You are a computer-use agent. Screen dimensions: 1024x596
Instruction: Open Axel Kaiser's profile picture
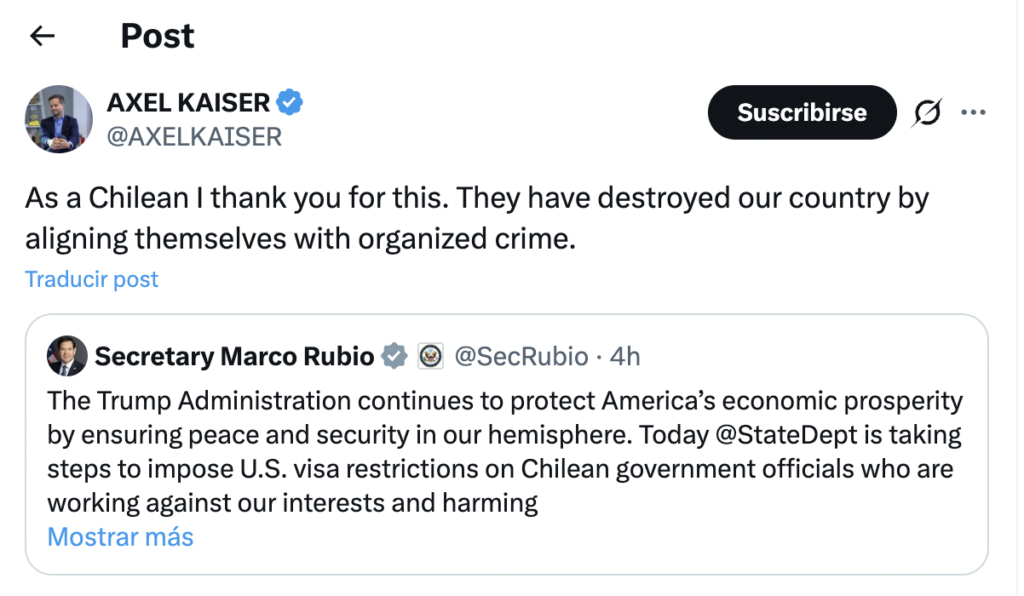58,119
